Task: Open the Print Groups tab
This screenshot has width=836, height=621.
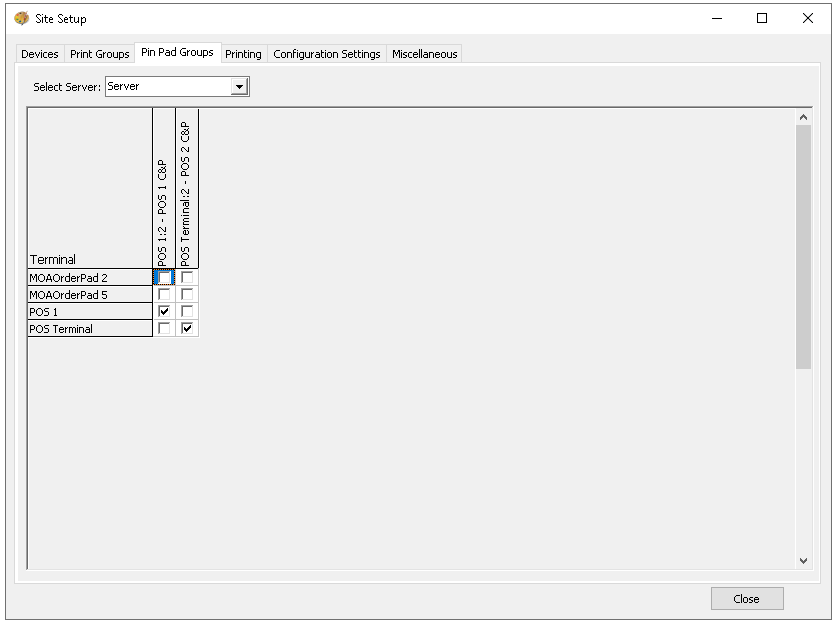Action: 100,54
